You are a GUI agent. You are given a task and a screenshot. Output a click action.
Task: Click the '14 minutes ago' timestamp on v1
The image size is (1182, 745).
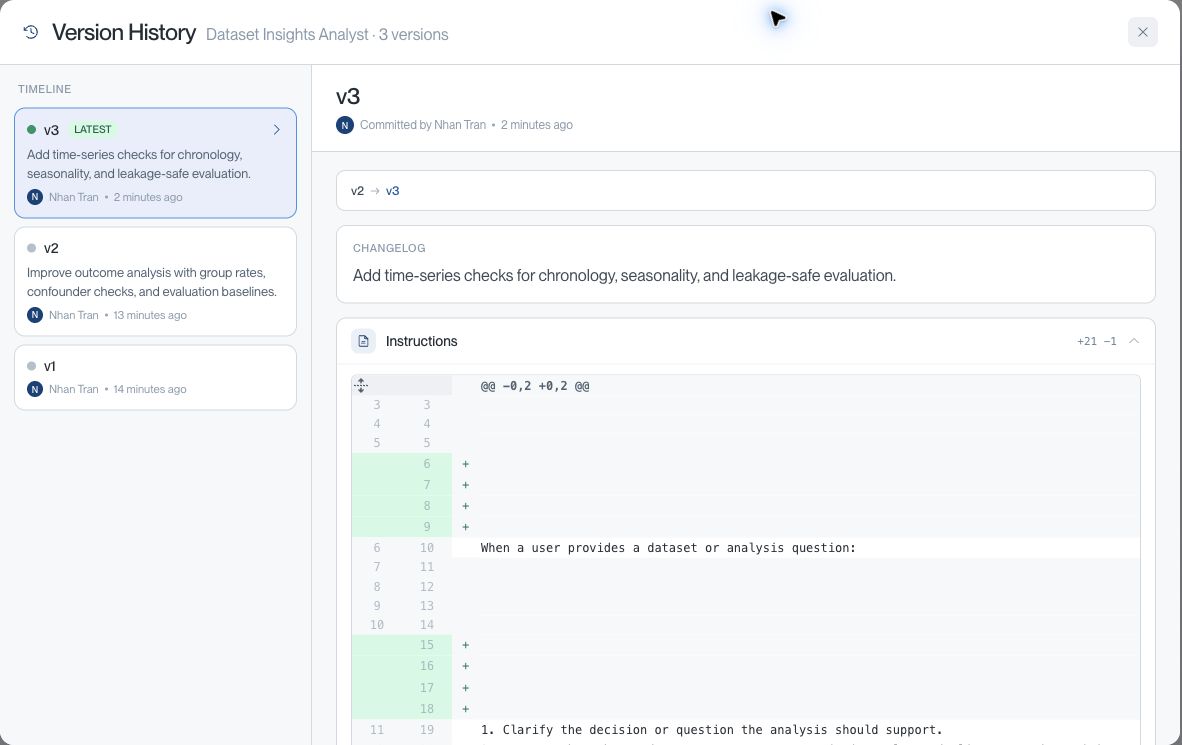[150, 389]
